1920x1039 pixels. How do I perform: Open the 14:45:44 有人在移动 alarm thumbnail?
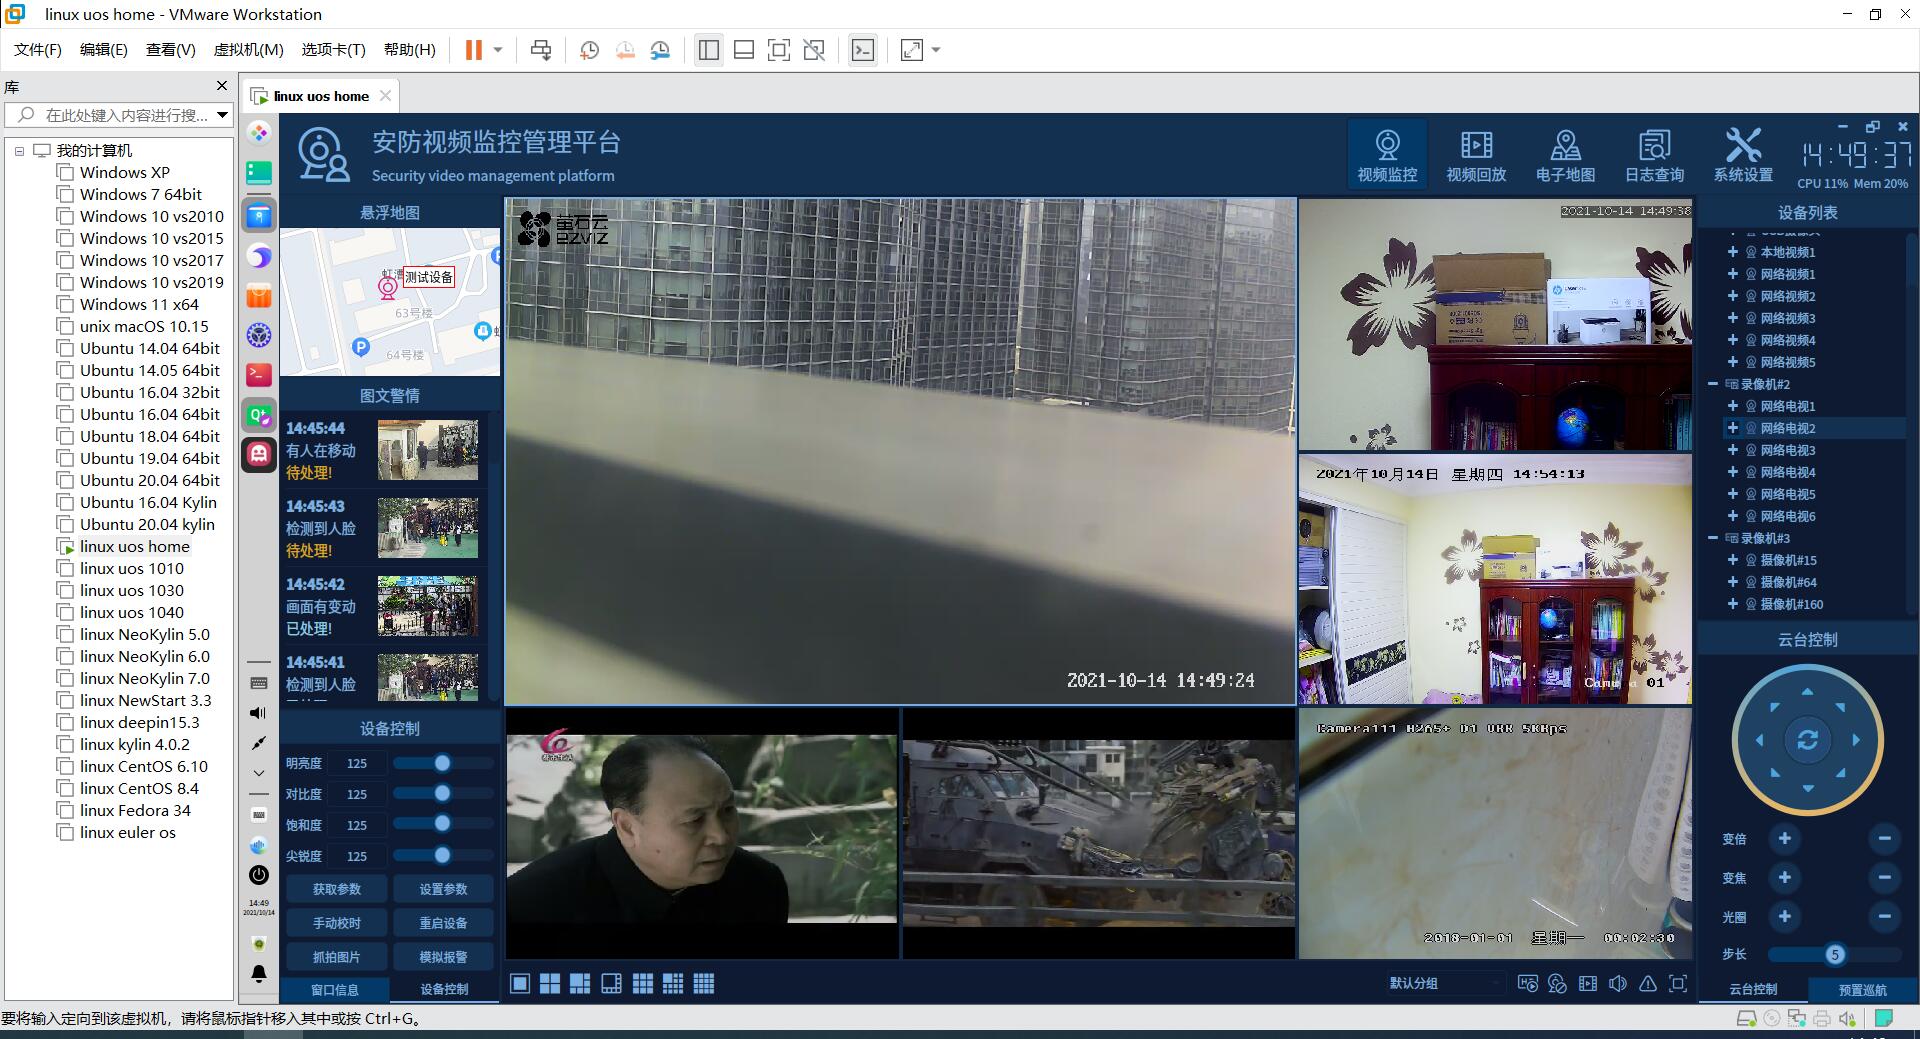(x=428, y=450)
